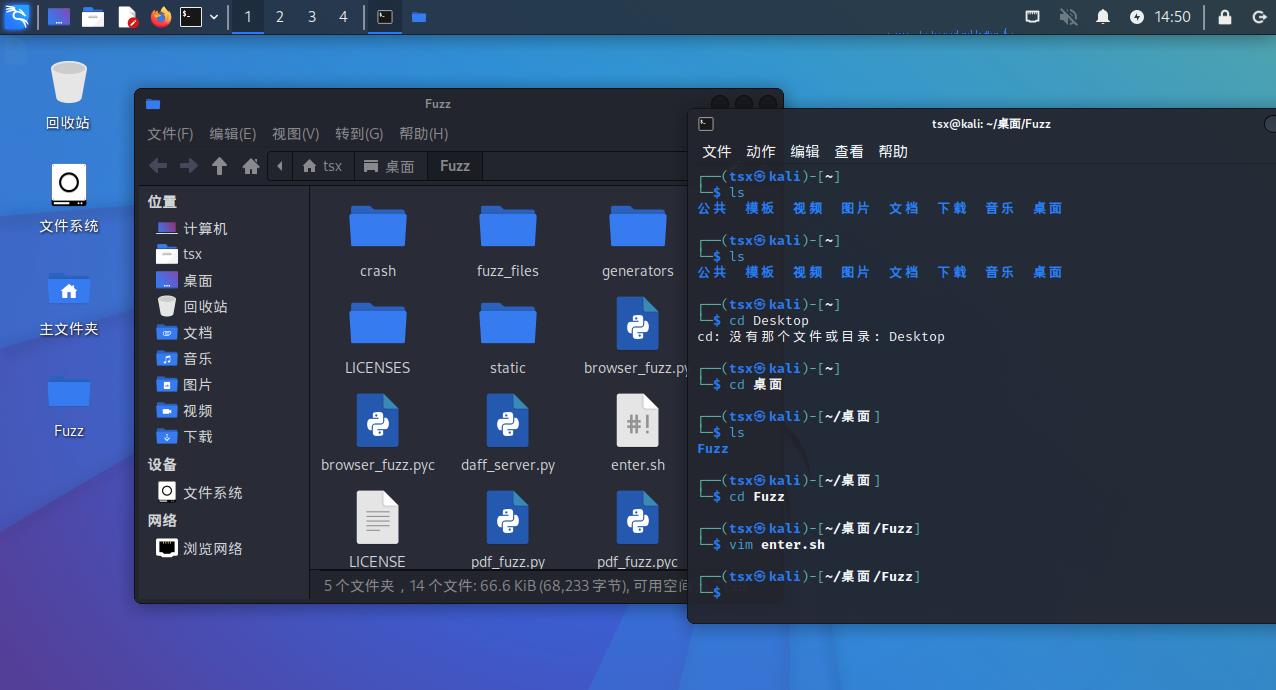This screenshot has width=1276, height=690.
Task: Select the crash folder
Action: click(x=378, y=240)
